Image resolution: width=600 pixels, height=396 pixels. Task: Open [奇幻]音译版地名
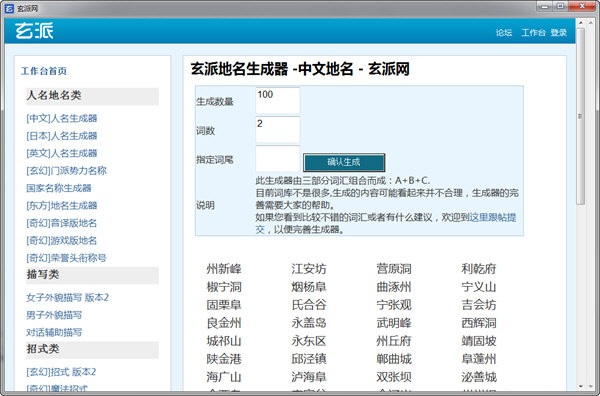62,223
